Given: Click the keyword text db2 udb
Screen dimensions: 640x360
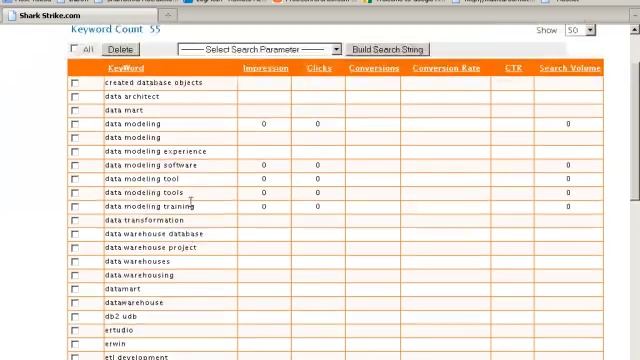Looking at the screenshot, I should tap(121, 317).
